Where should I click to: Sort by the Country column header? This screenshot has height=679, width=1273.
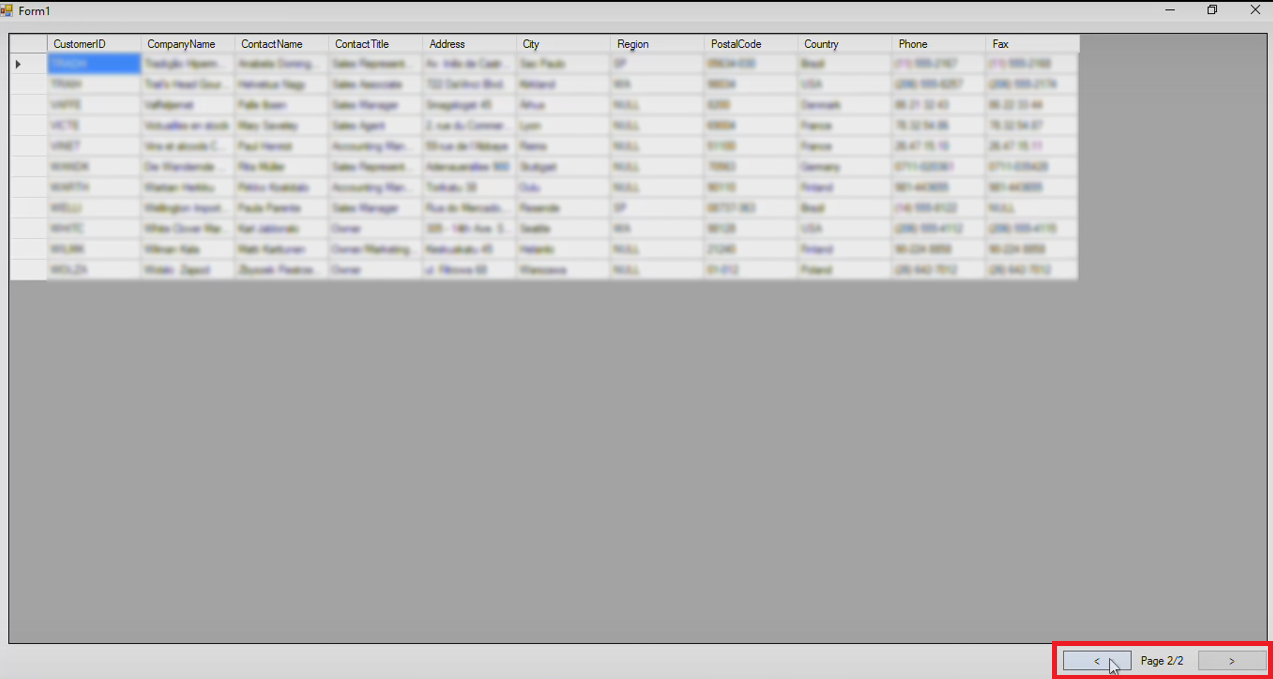coord(845,44)
